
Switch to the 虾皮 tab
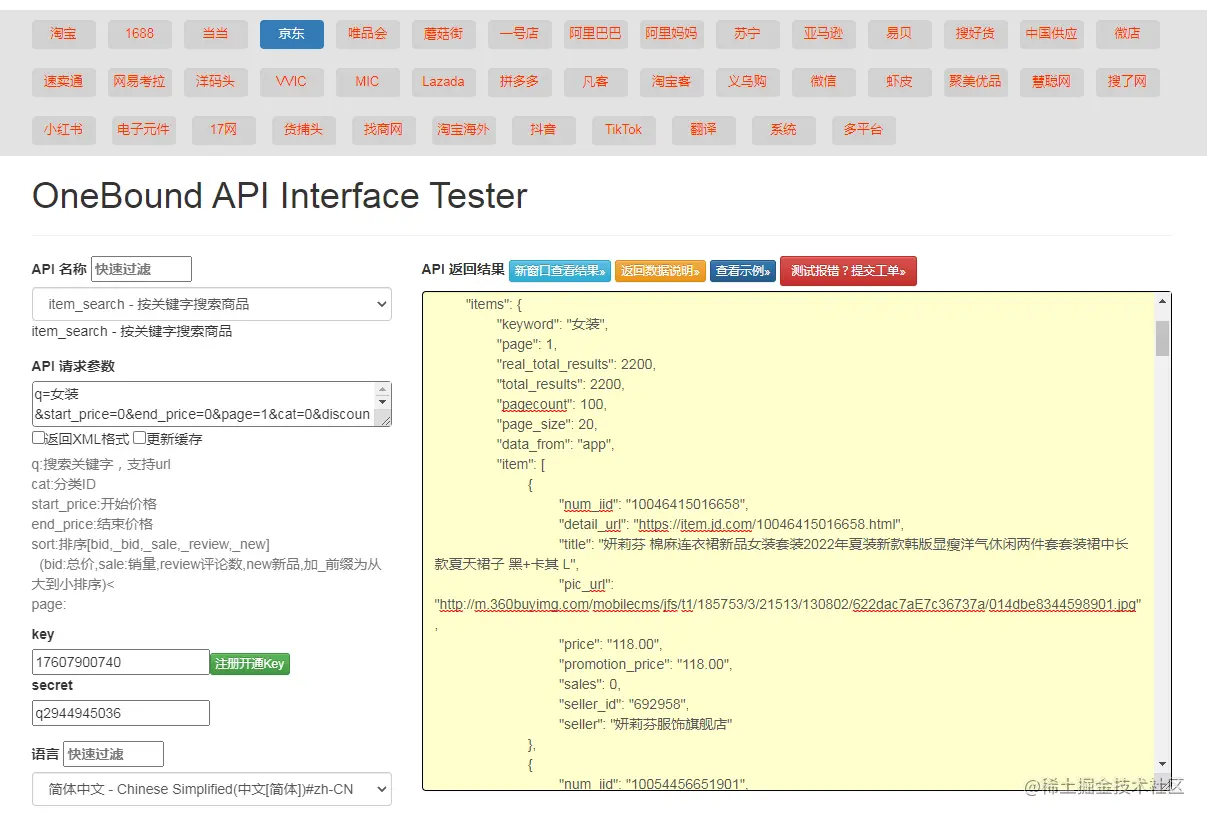(x=900, y=82)
